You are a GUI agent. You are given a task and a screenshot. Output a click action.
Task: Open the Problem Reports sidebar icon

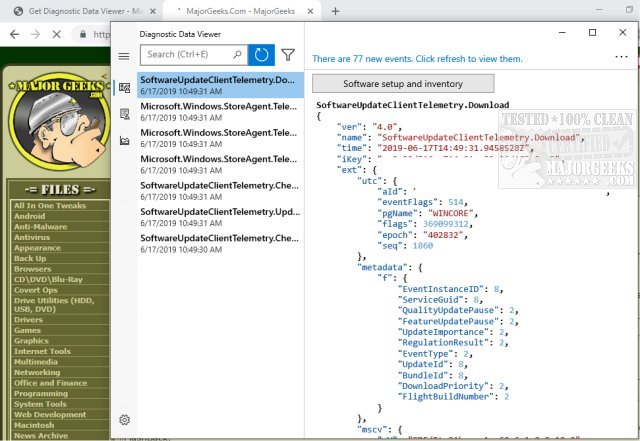124,114
